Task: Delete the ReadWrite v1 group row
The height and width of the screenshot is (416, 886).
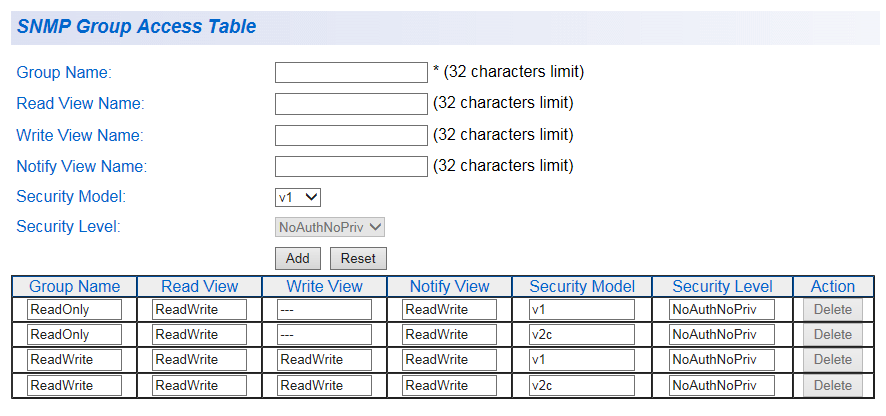Action: (833, 359)
